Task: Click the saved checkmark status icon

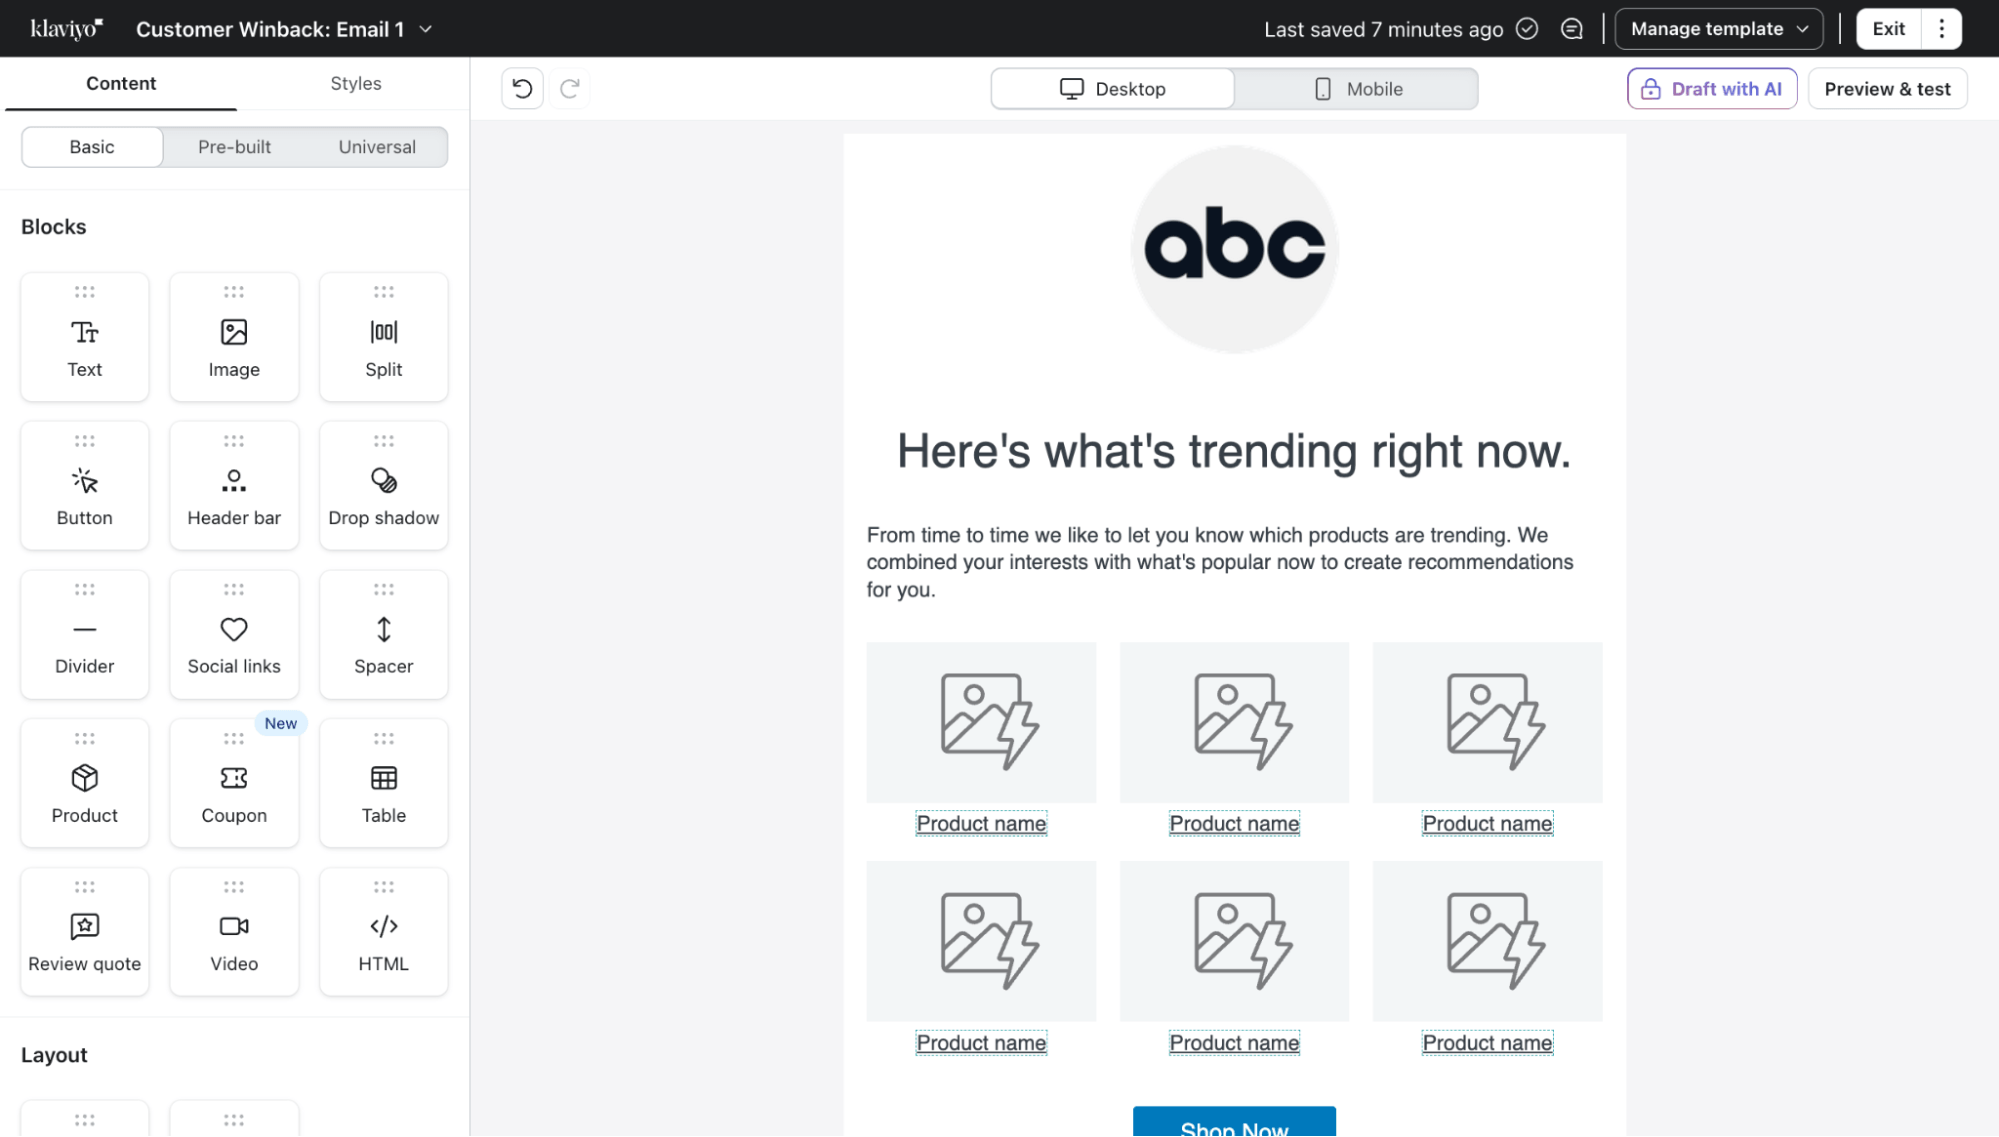Action: (1527, 29)
